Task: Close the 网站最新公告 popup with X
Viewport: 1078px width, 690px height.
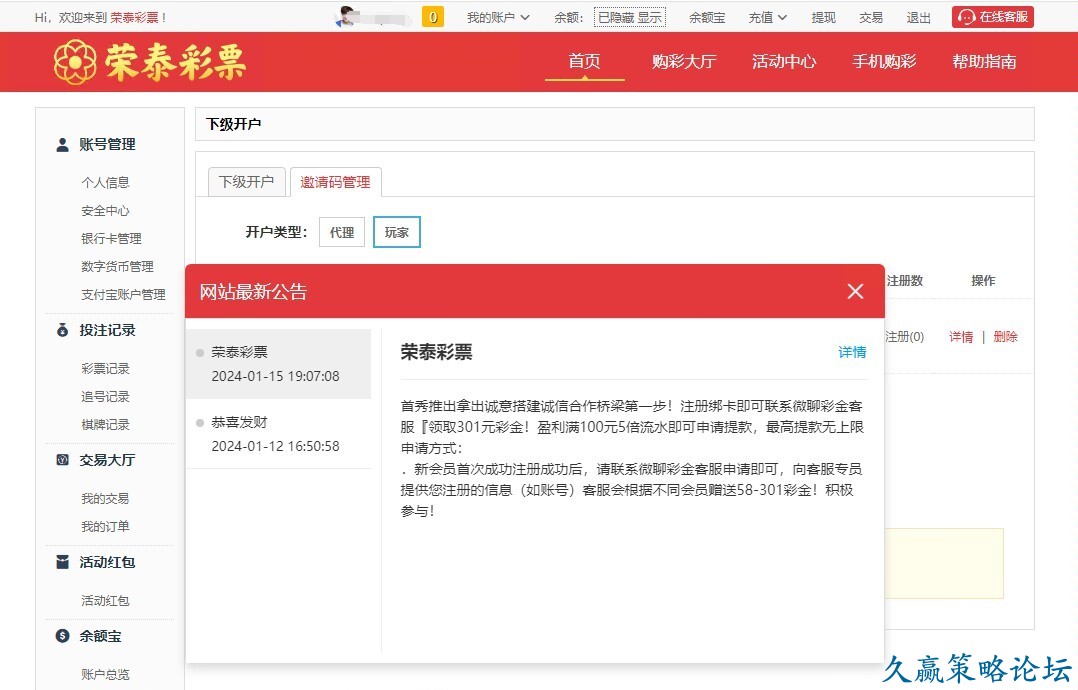Action: (x=855, y=291)
